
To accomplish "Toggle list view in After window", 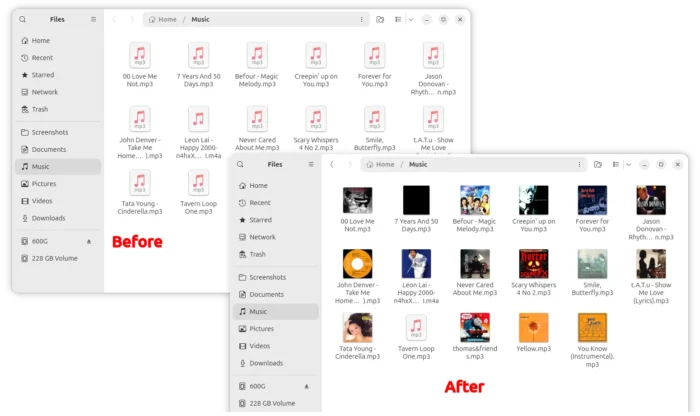I will (616, 164).
